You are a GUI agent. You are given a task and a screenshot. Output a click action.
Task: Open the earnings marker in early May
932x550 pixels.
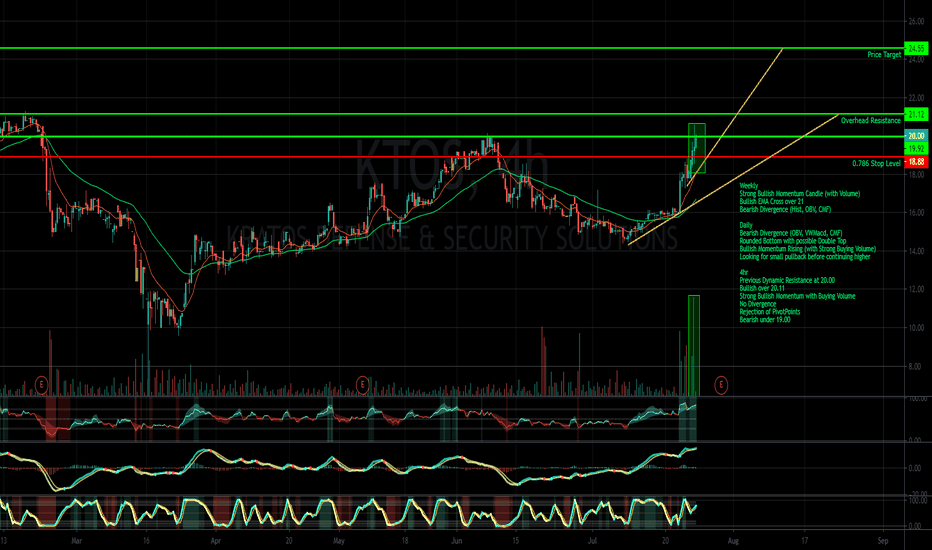tap(363, 385)
